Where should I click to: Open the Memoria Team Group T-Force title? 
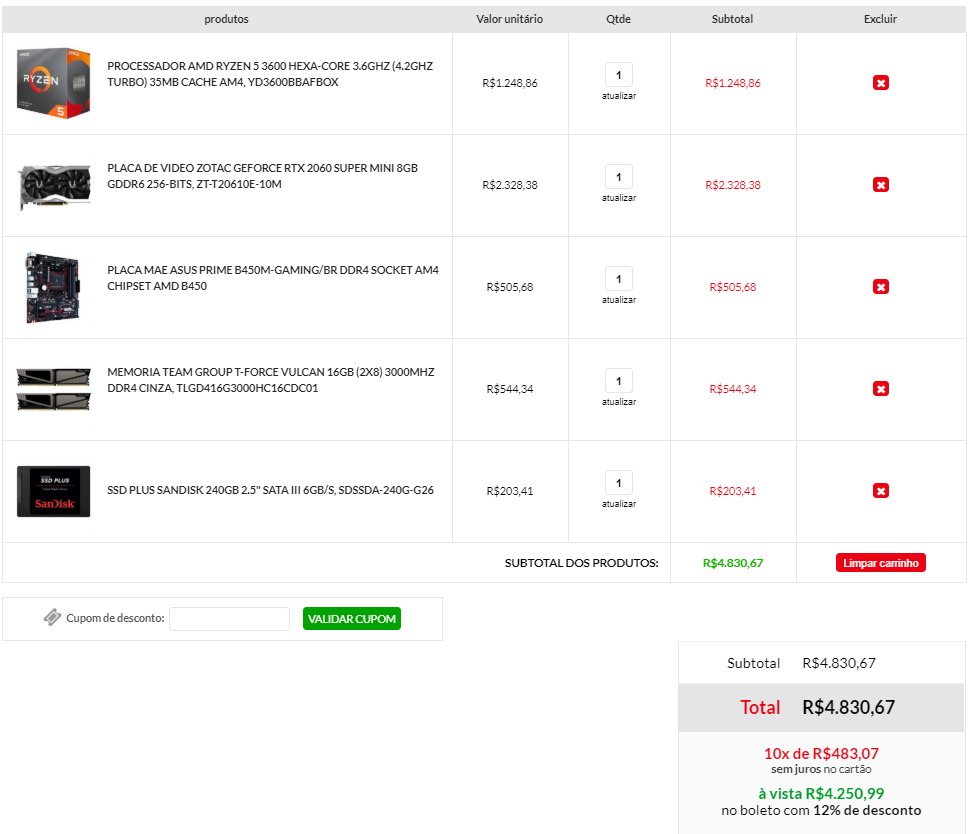pyautogui.click(x=271, y=380)
